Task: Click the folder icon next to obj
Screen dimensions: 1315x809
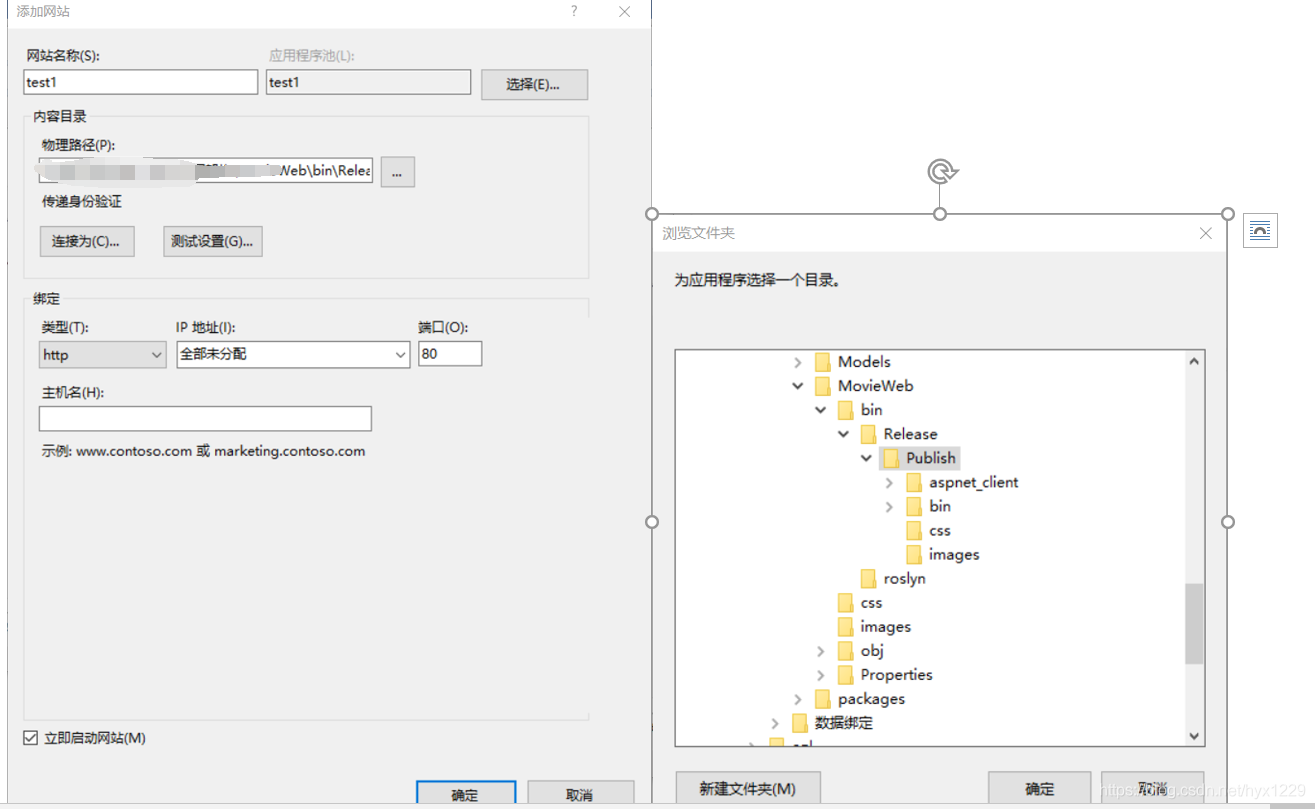Action: tap(845, 651)
